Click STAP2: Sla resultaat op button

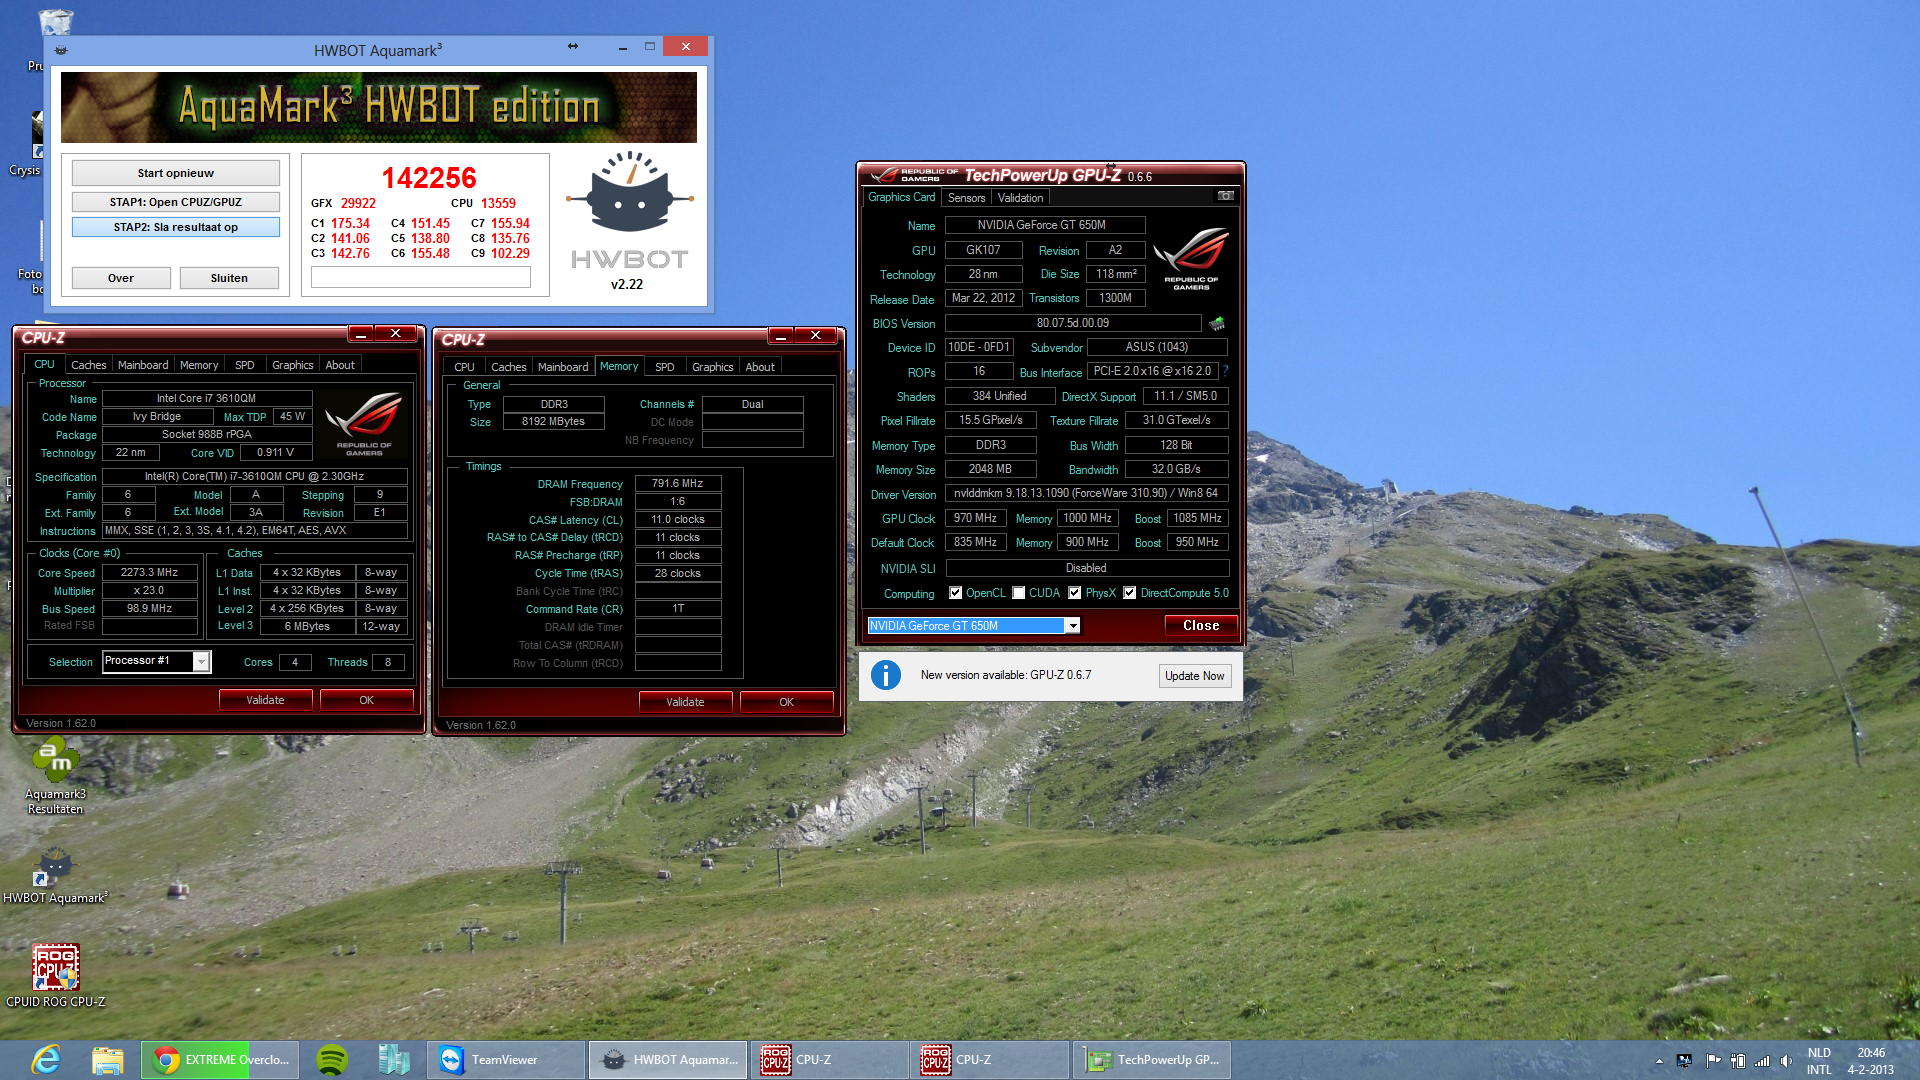pyautogui.click(x=176, y=227)
